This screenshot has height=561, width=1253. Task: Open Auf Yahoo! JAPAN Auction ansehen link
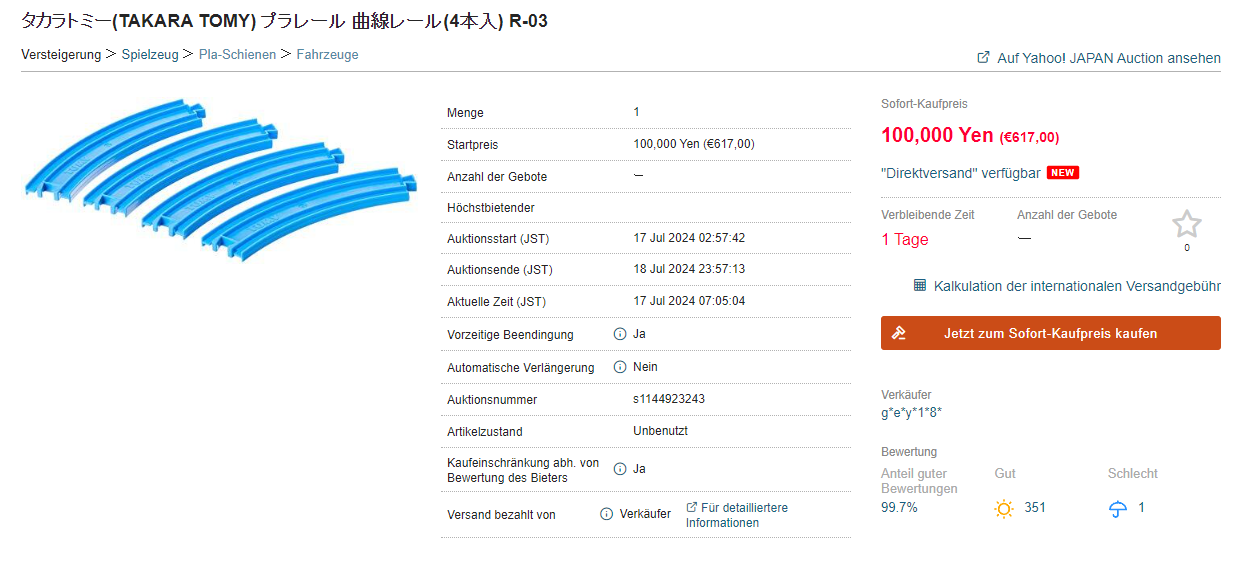[1109, 58]
